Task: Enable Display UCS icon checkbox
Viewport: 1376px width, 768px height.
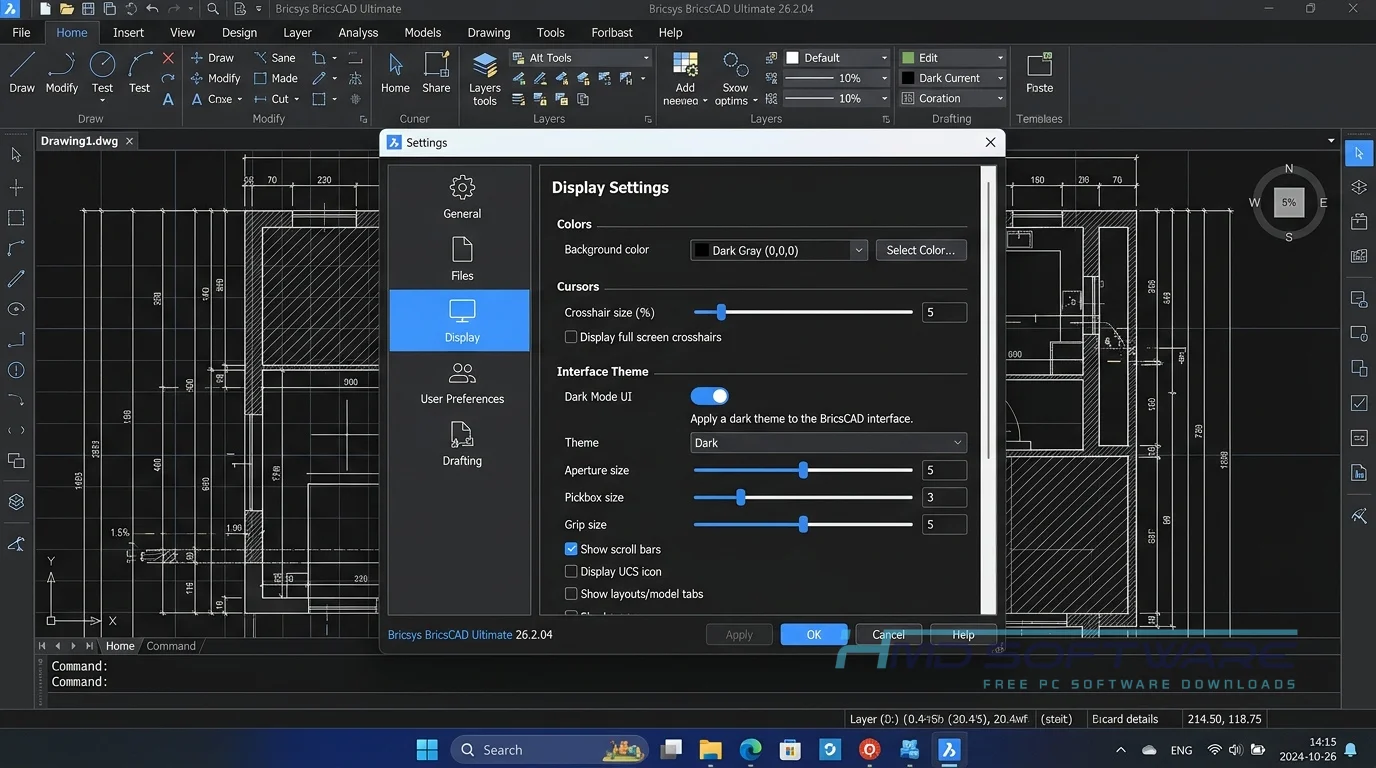Action: [x=571, y=572]
